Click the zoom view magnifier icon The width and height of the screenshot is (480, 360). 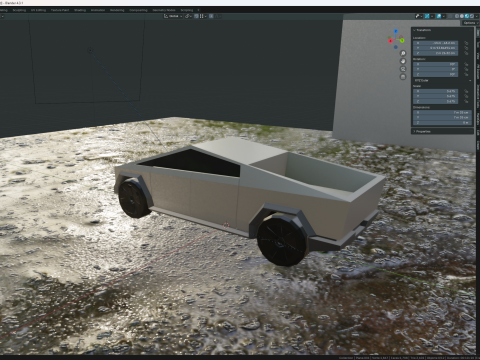pyautogui.click(x=403, y=53)
